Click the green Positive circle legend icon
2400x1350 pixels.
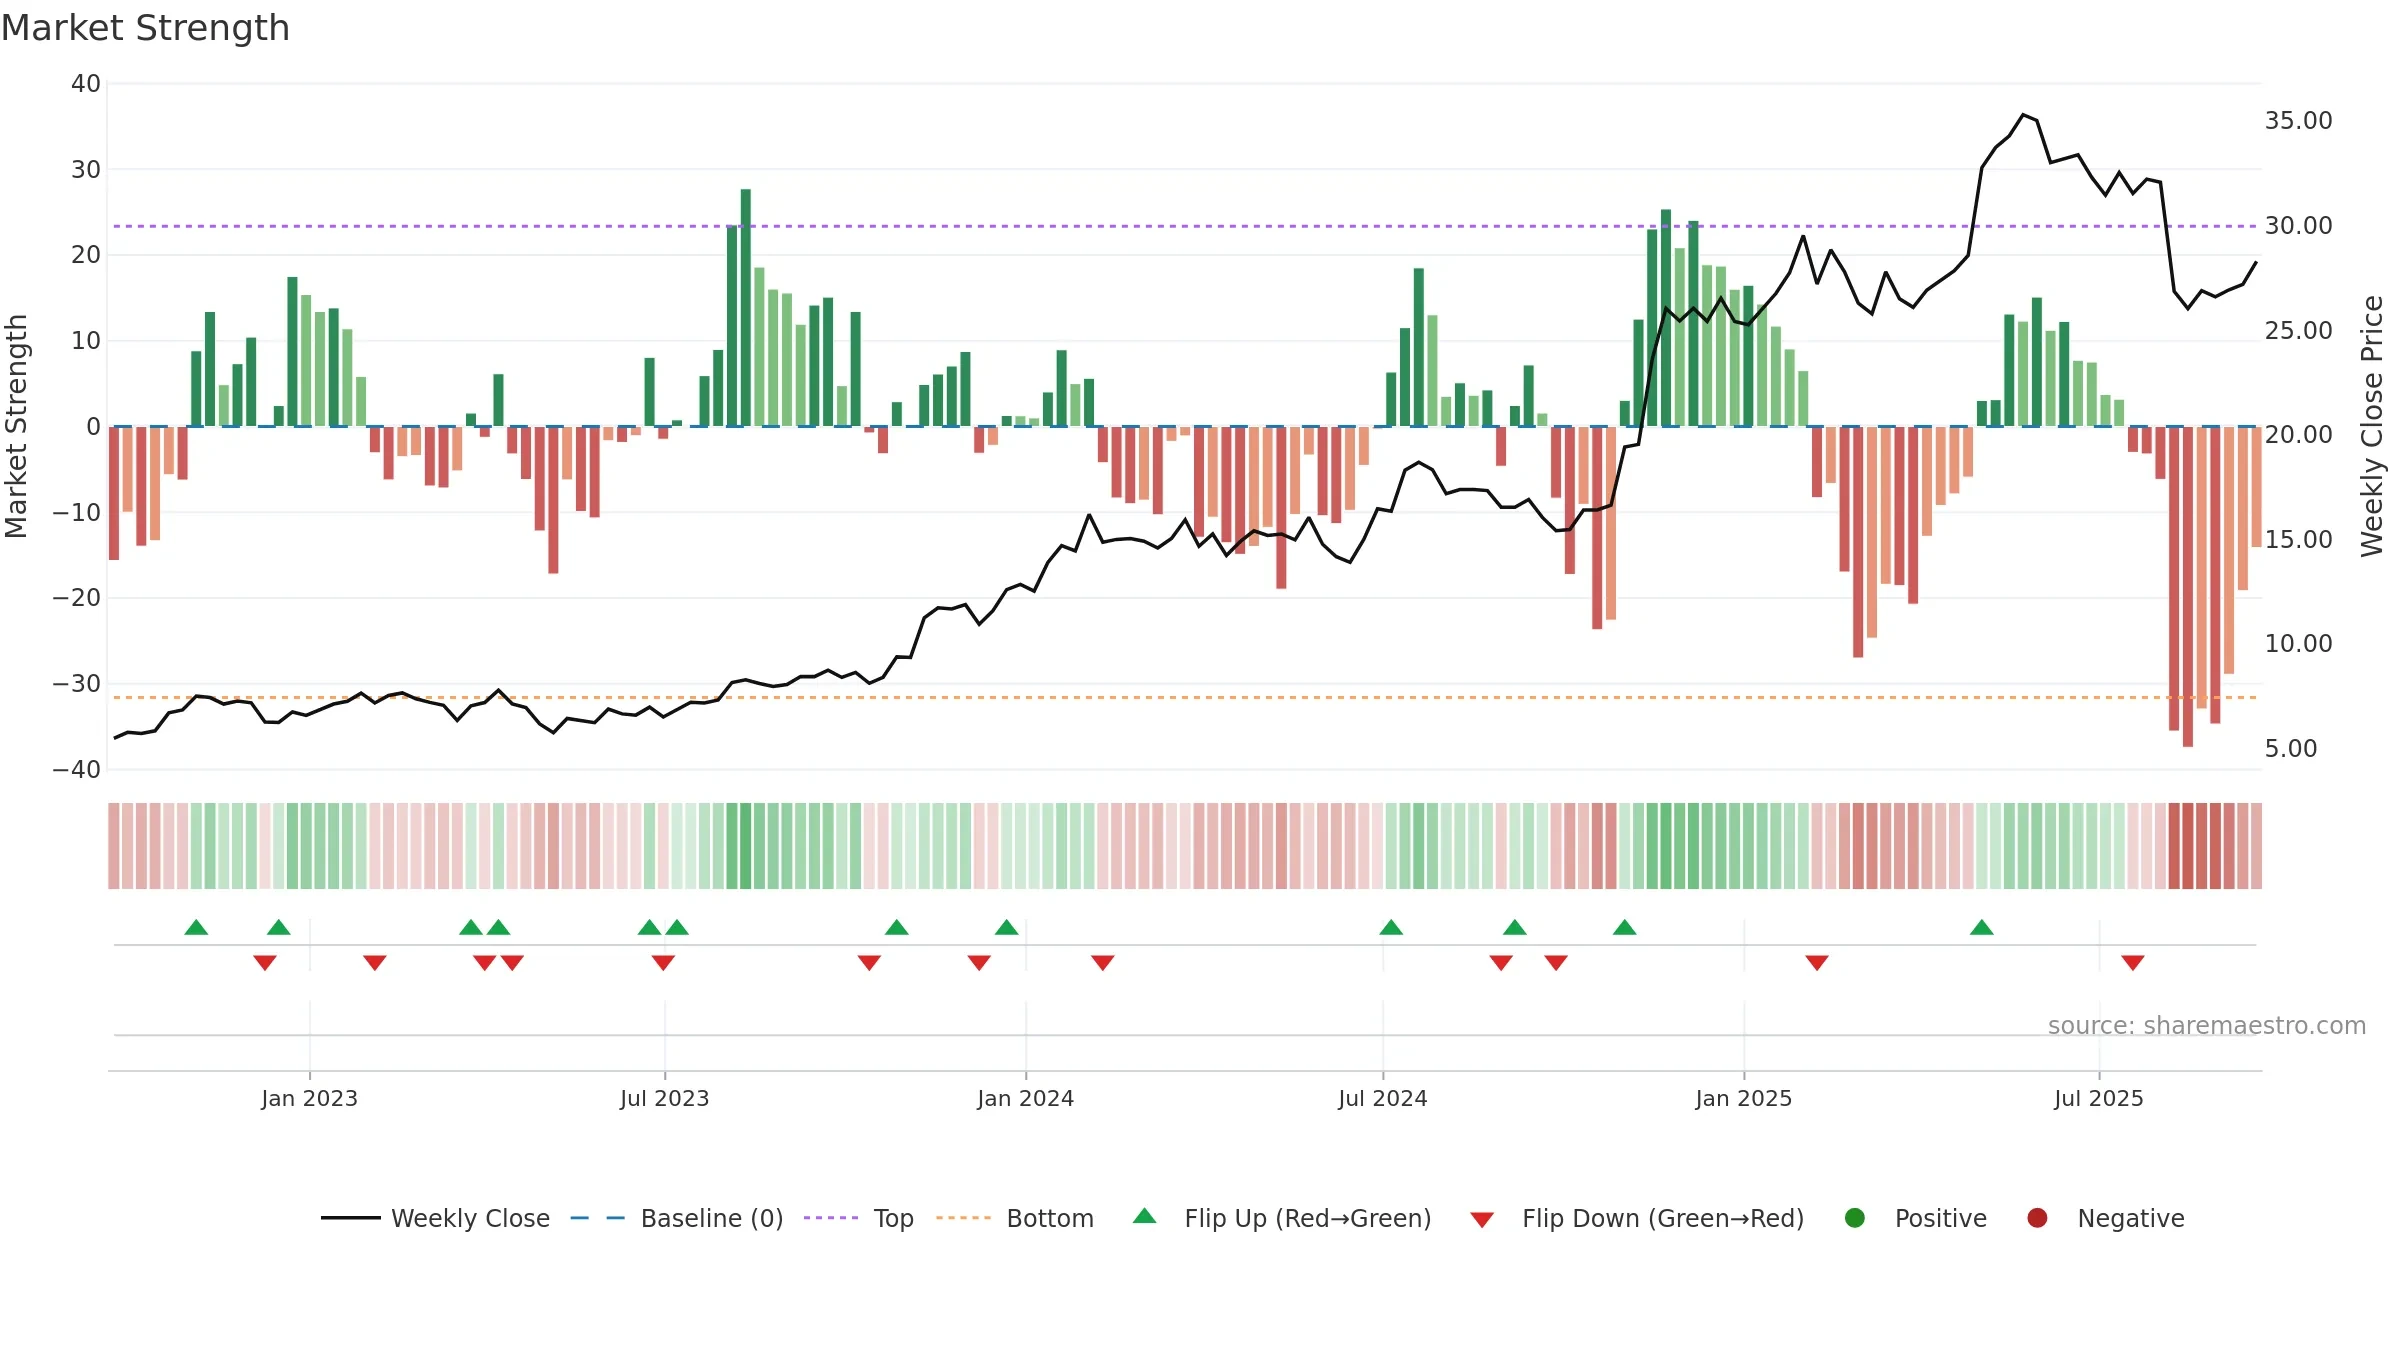point(1855,1218)
